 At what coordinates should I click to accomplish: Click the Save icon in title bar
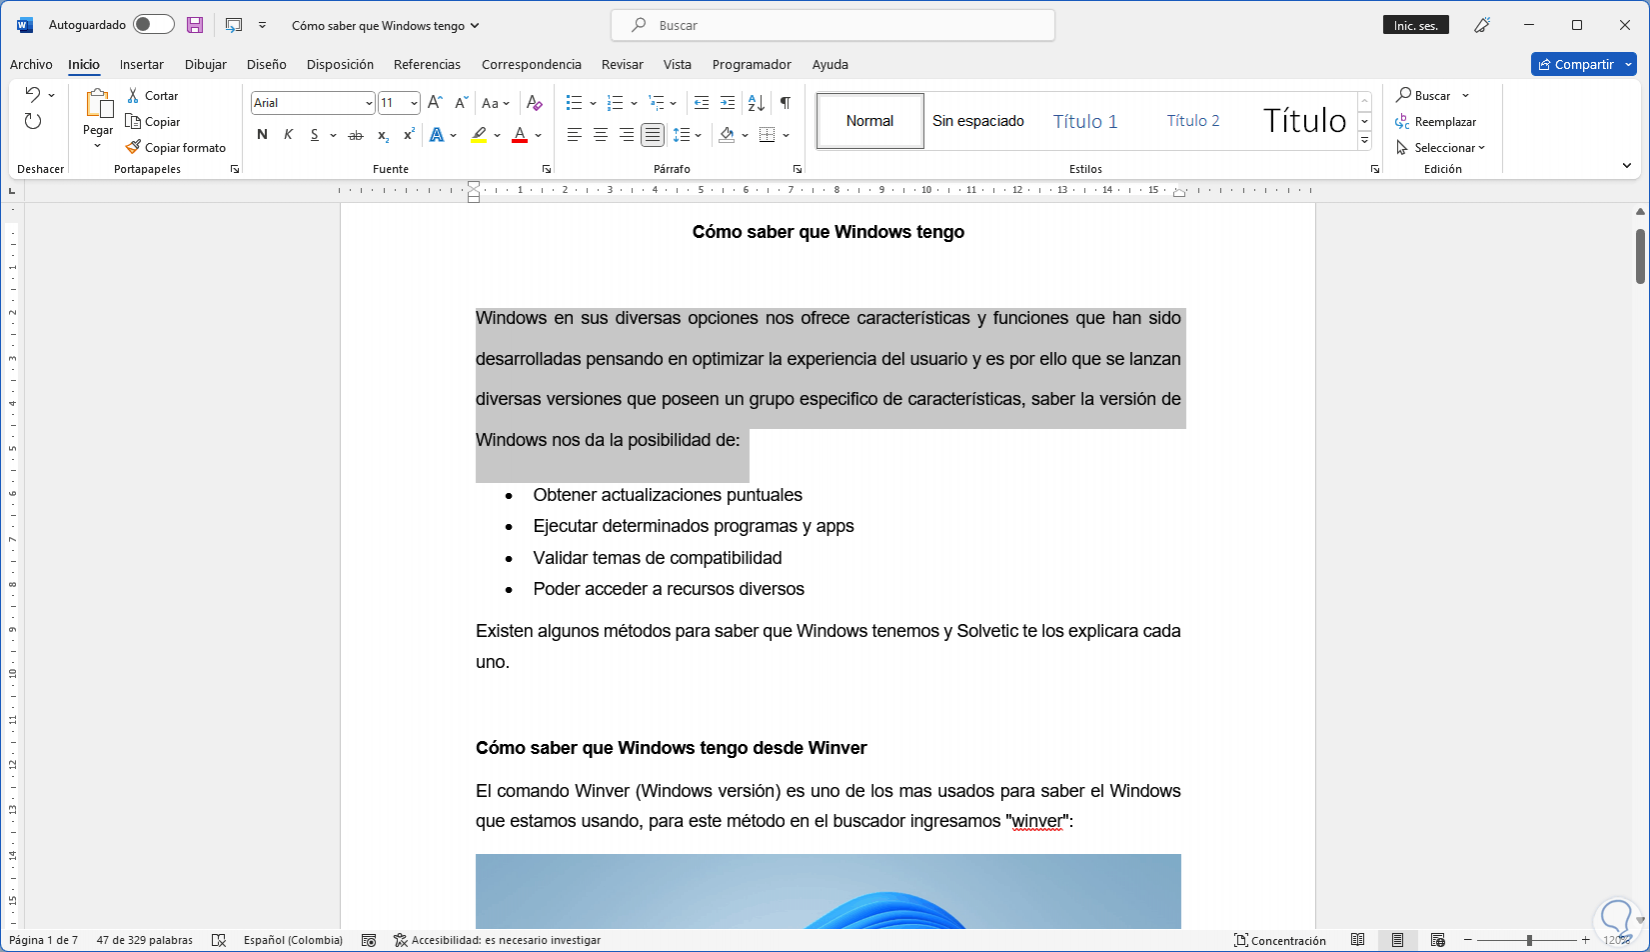(x=195, y=25)
